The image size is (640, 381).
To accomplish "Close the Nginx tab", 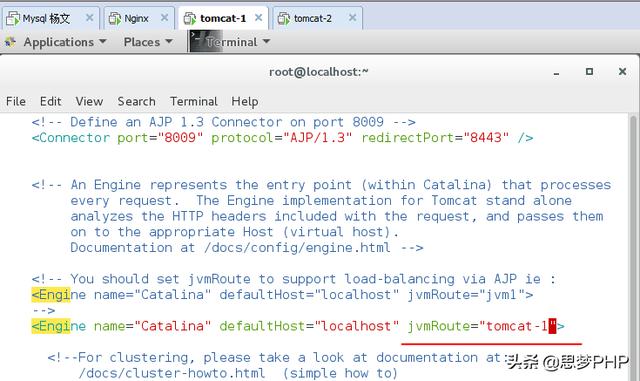I will [x=164, y=18].
